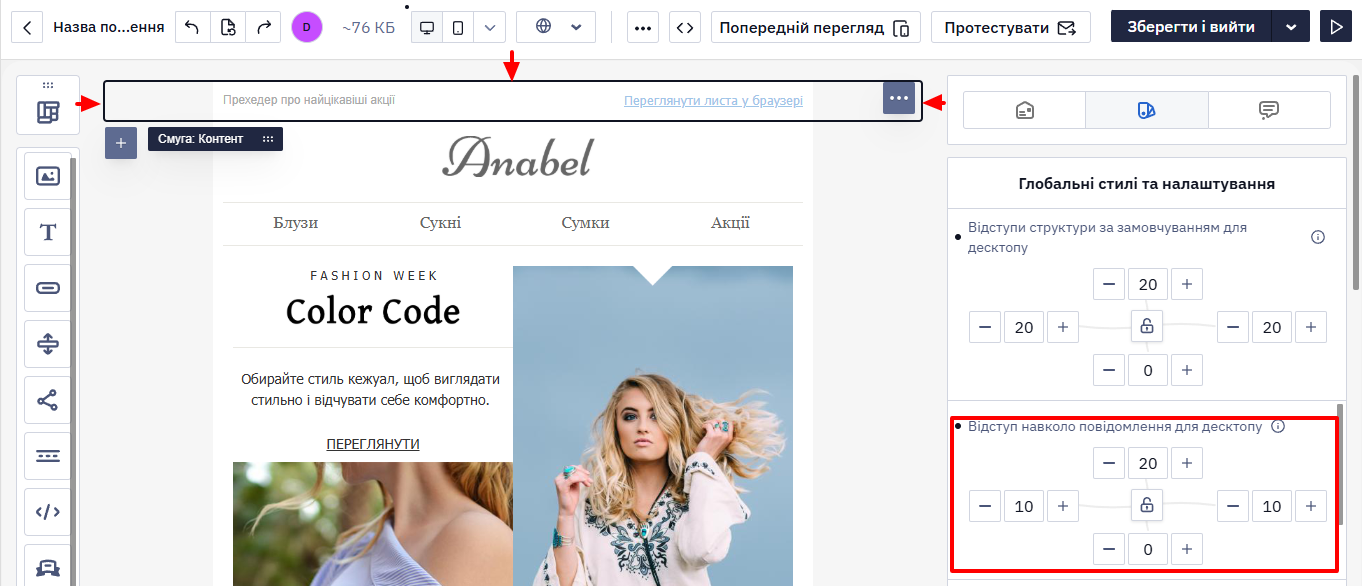Click the Anabel logo image
Viewport: 1362px width, 586px height.
[517, 158]
